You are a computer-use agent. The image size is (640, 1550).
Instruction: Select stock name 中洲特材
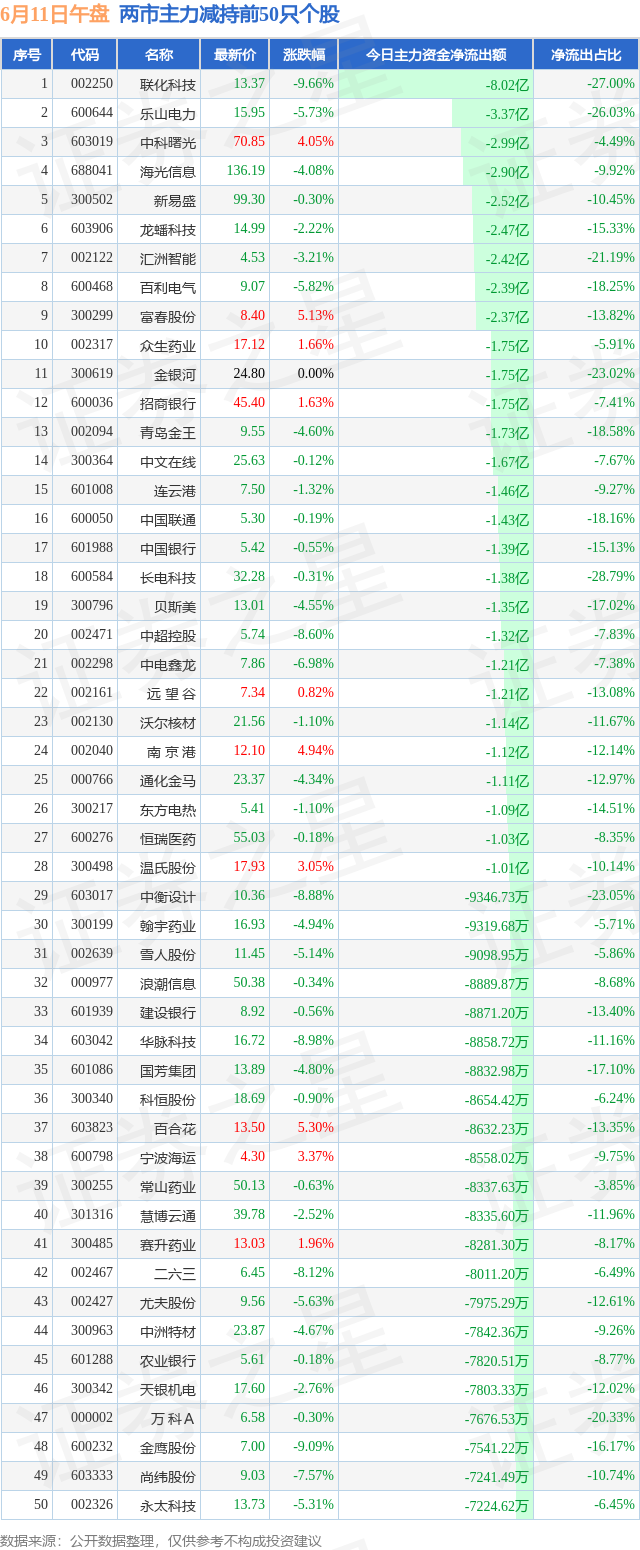(168, 1331)
